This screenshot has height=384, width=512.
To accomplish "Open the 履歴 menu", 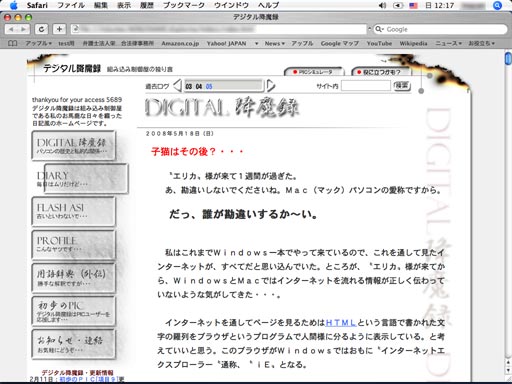I will point(147,5).
